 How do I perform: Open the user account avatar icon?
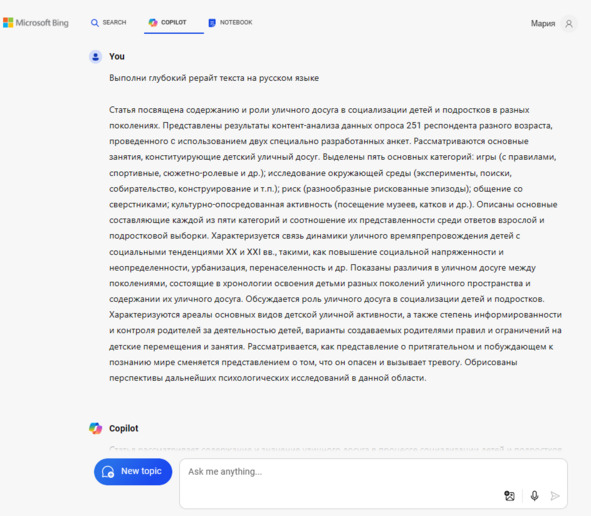point(569,24)
